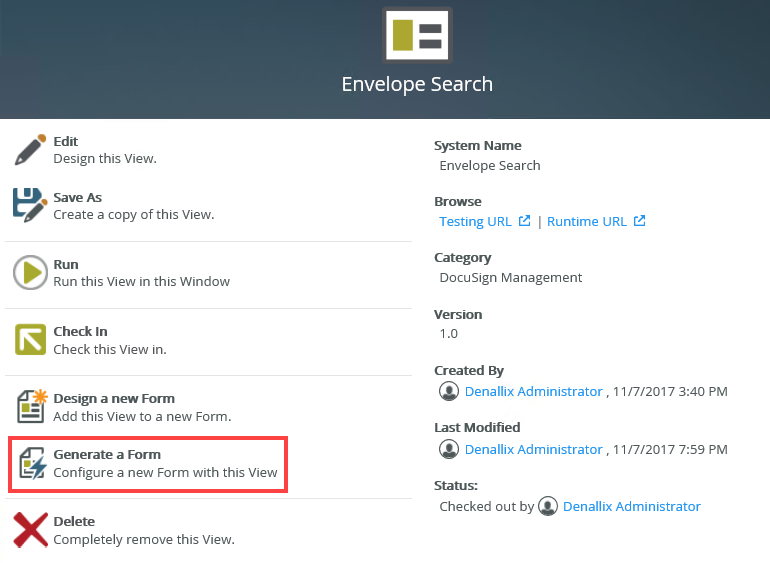Choose Delete to remove this View
The width and height of the screenshot is (770, 563).
[x=74, y=521]
